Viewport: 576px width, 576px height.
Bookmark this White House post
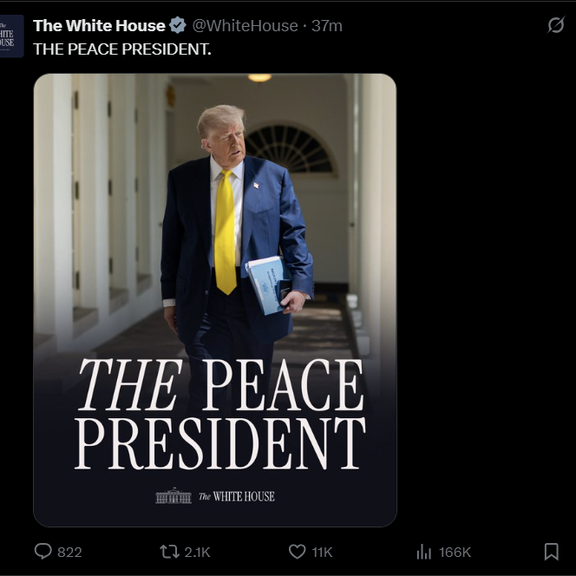[551, 552]
